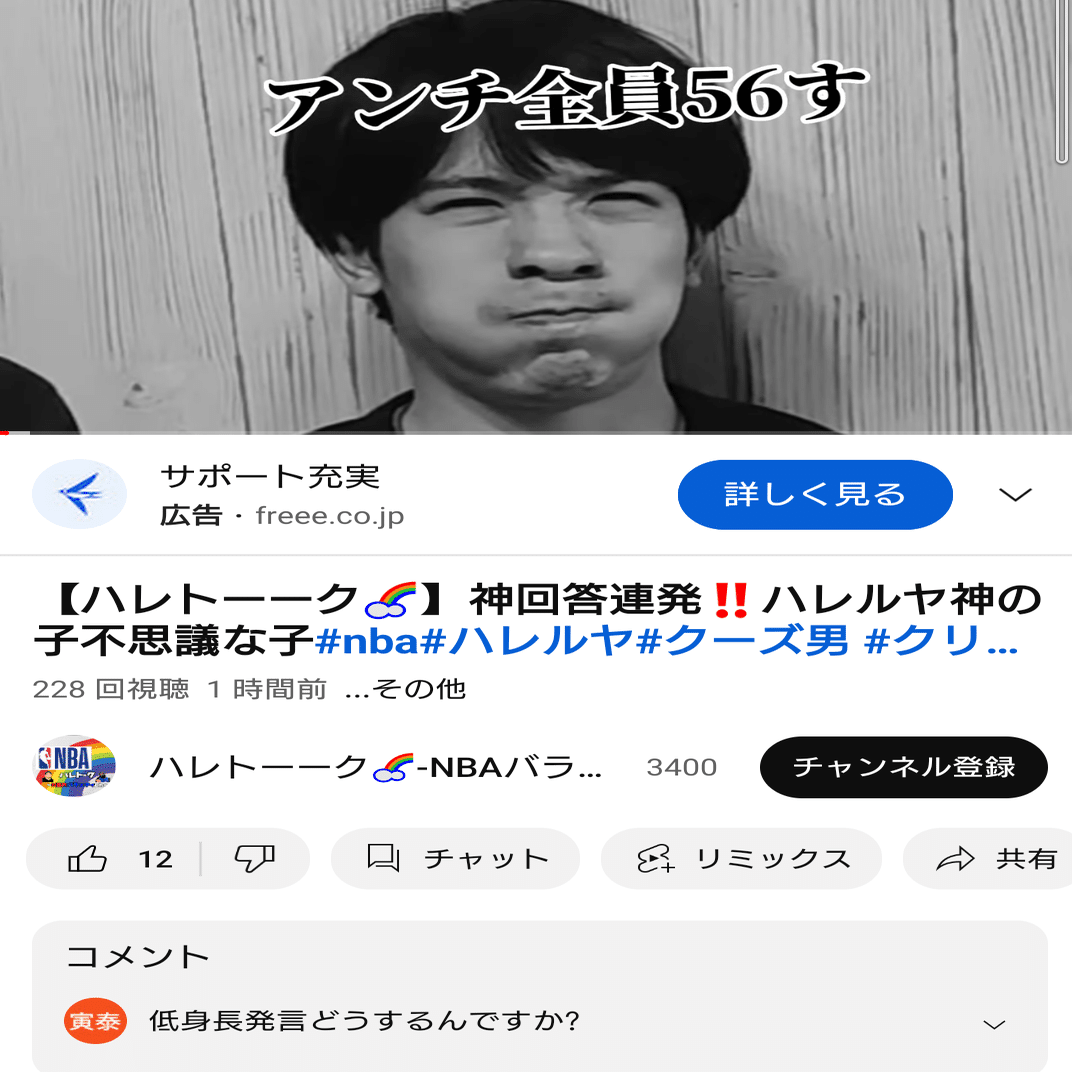Open the チャット chat button

[455, 859]
